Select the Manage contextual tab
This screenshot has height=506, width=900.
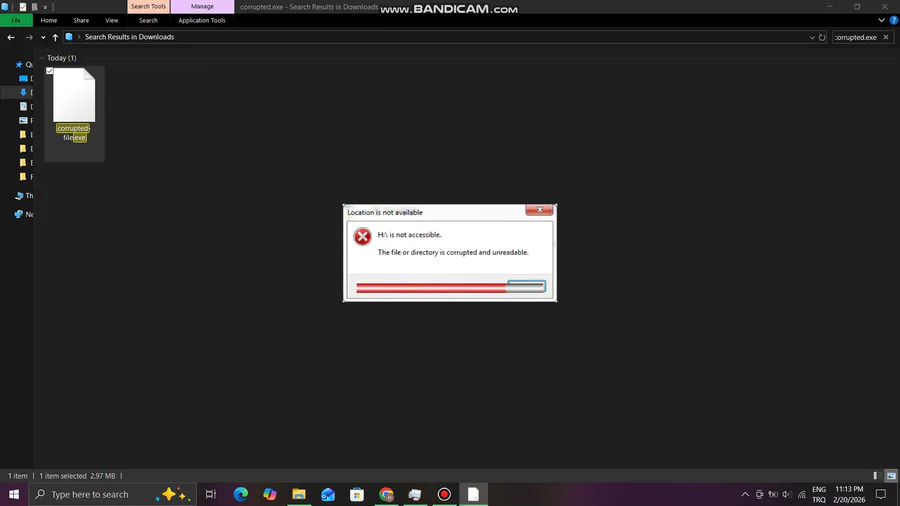(202, 6)
